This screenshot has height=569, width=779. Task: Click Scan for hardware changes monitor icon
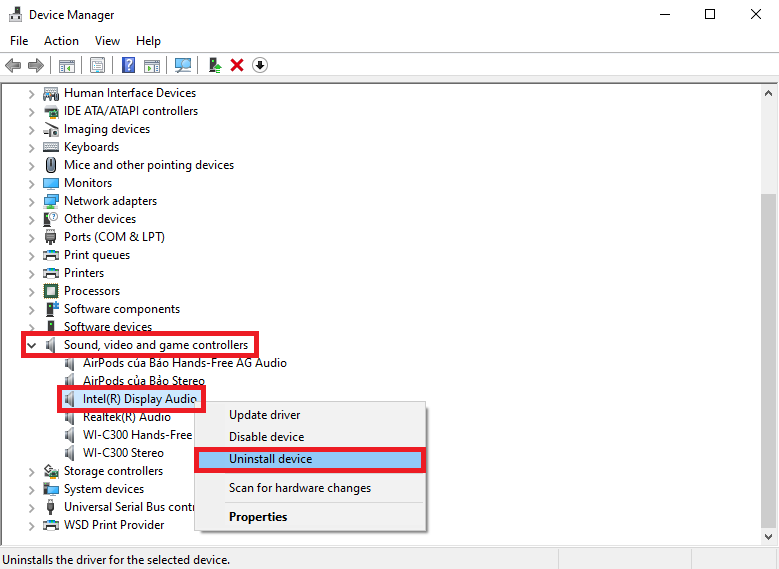pos(183,65)
